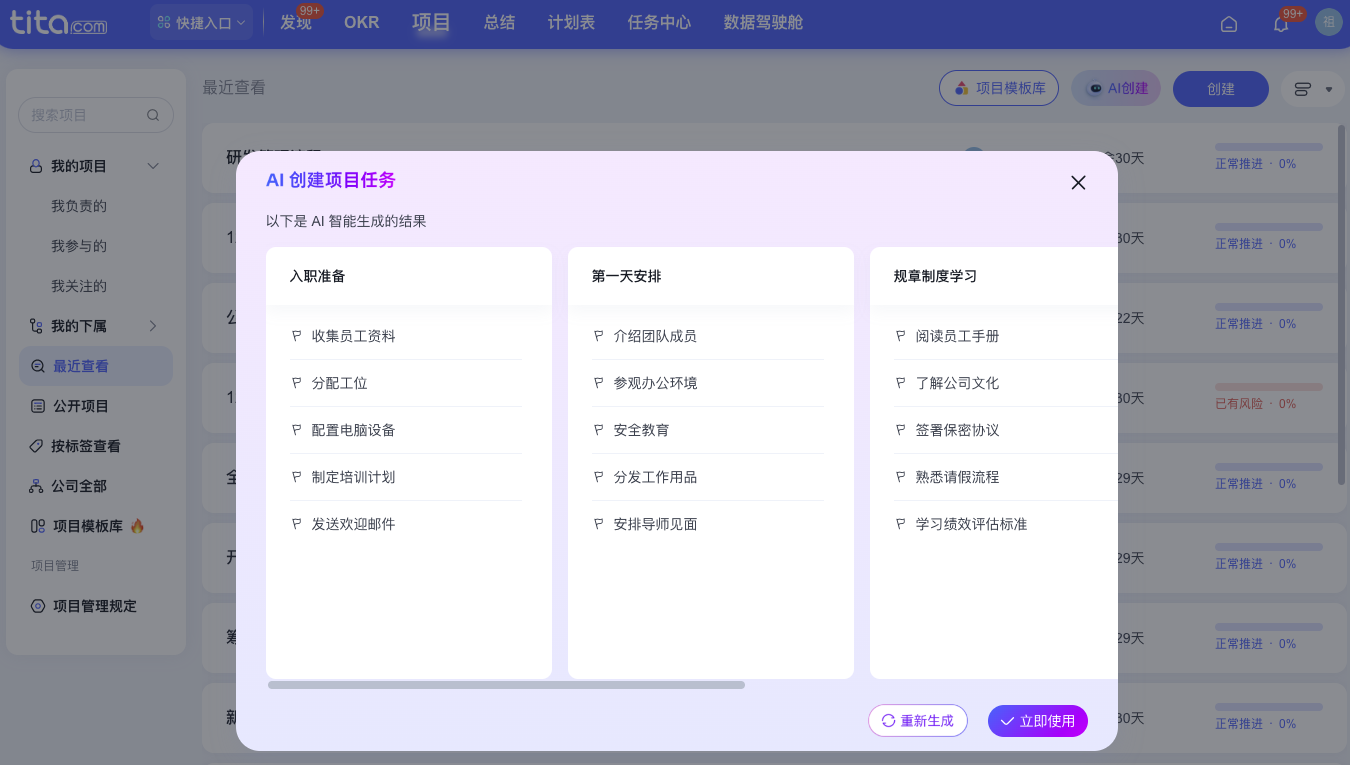The height and width of the screenshot is (765, 1350).
Task: Open the 快捷入口 dropdown
Action: (x=200, y=21)
